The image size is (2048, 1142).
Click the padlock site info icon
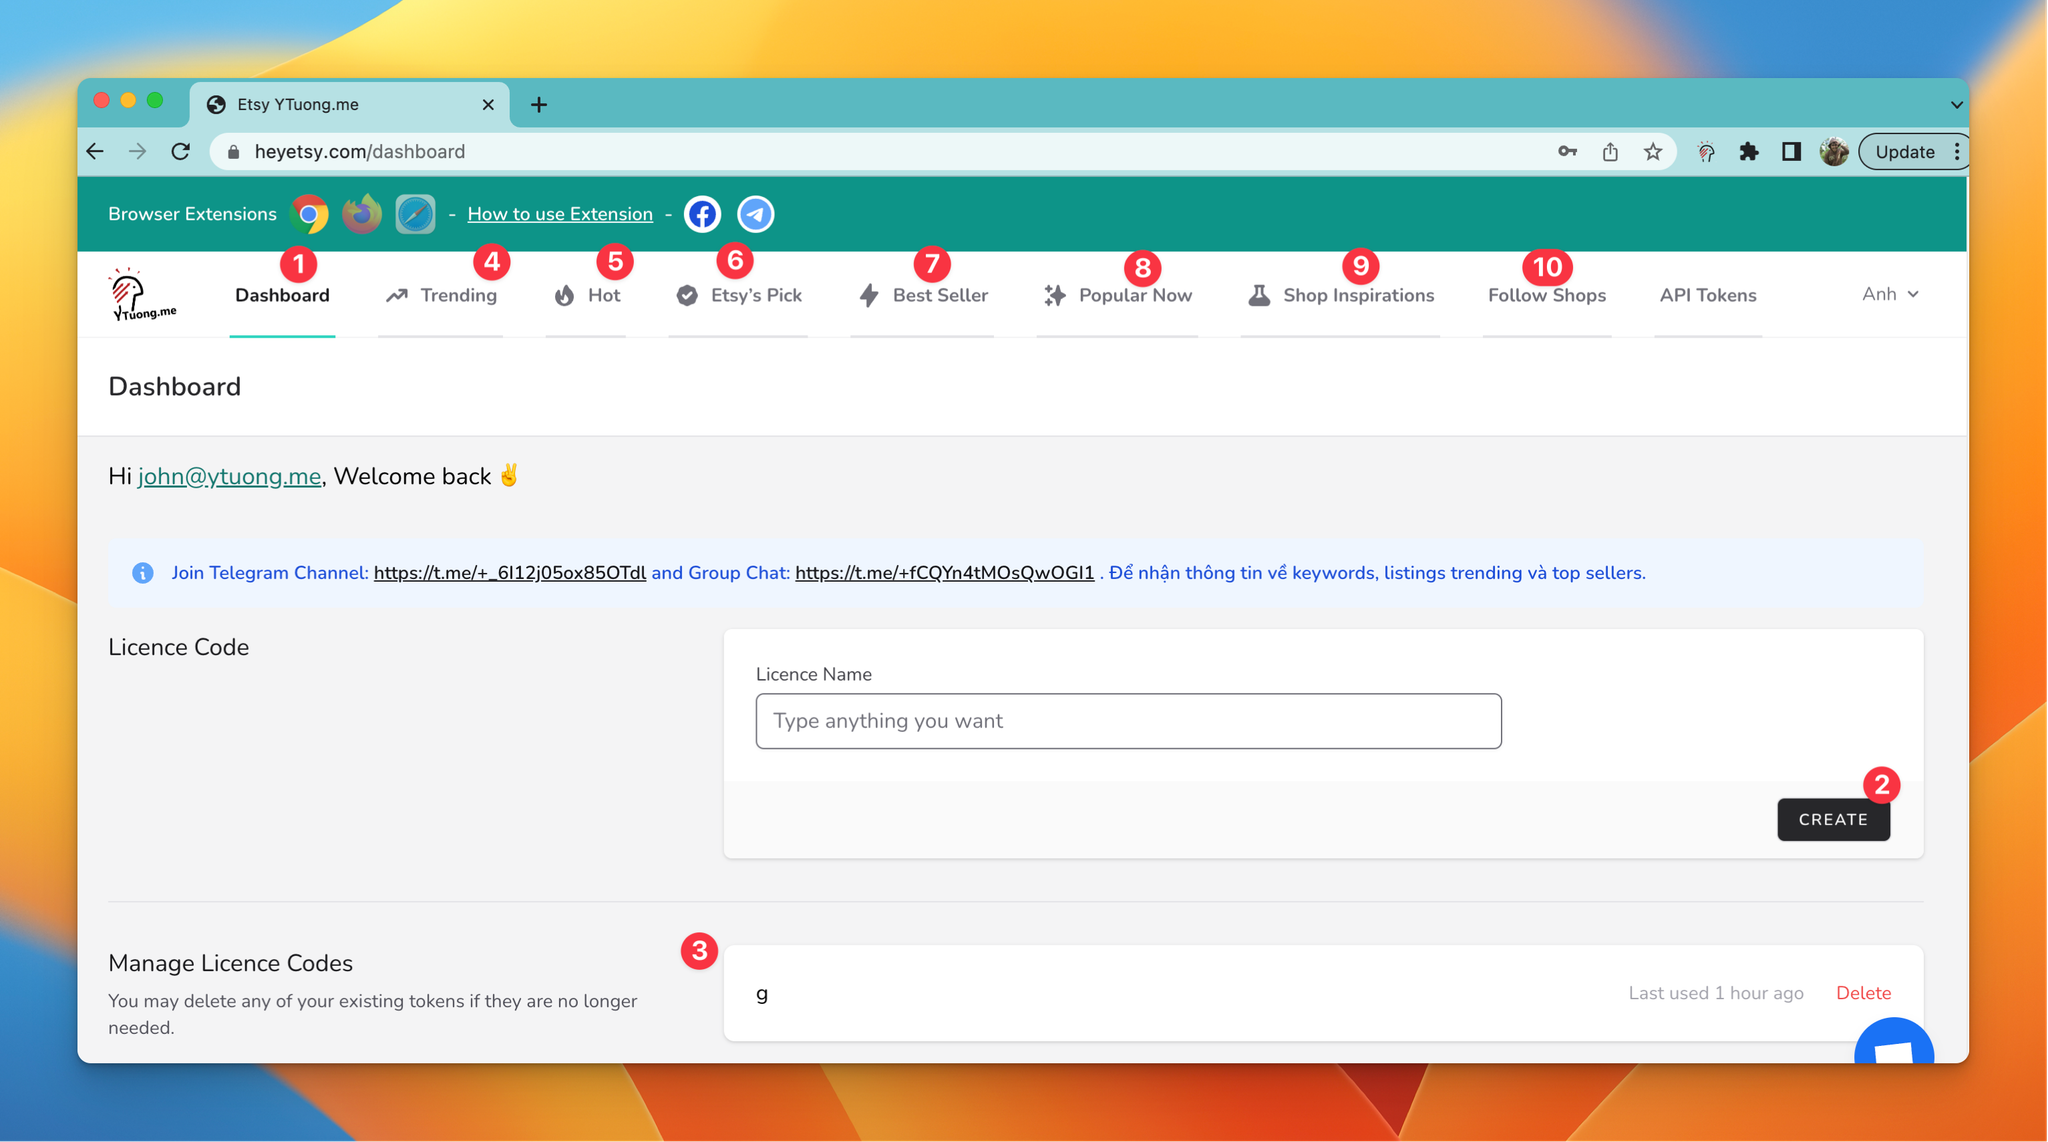click(233, 152)
